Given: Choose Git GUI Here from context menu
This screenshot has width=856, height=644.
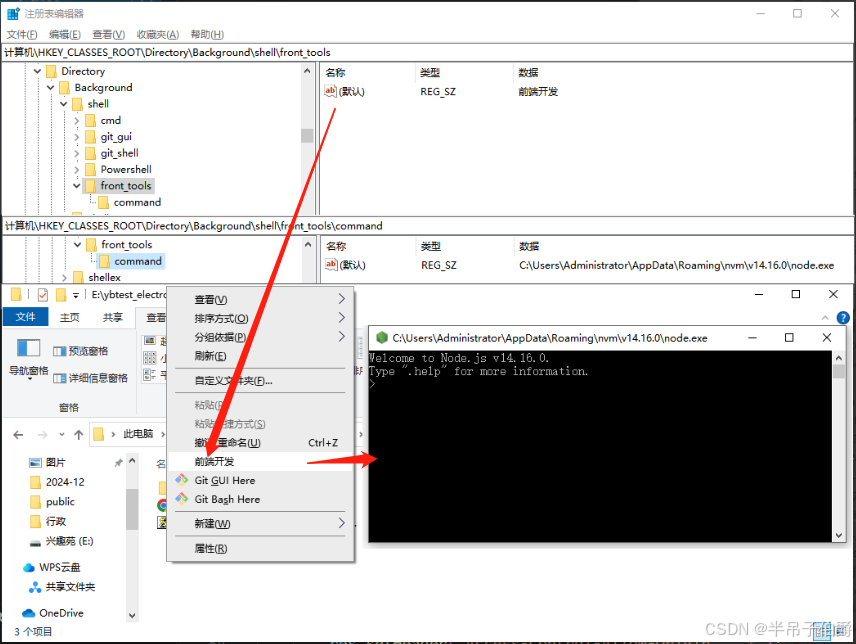Looking at the screenshot, I should (260, 480).
